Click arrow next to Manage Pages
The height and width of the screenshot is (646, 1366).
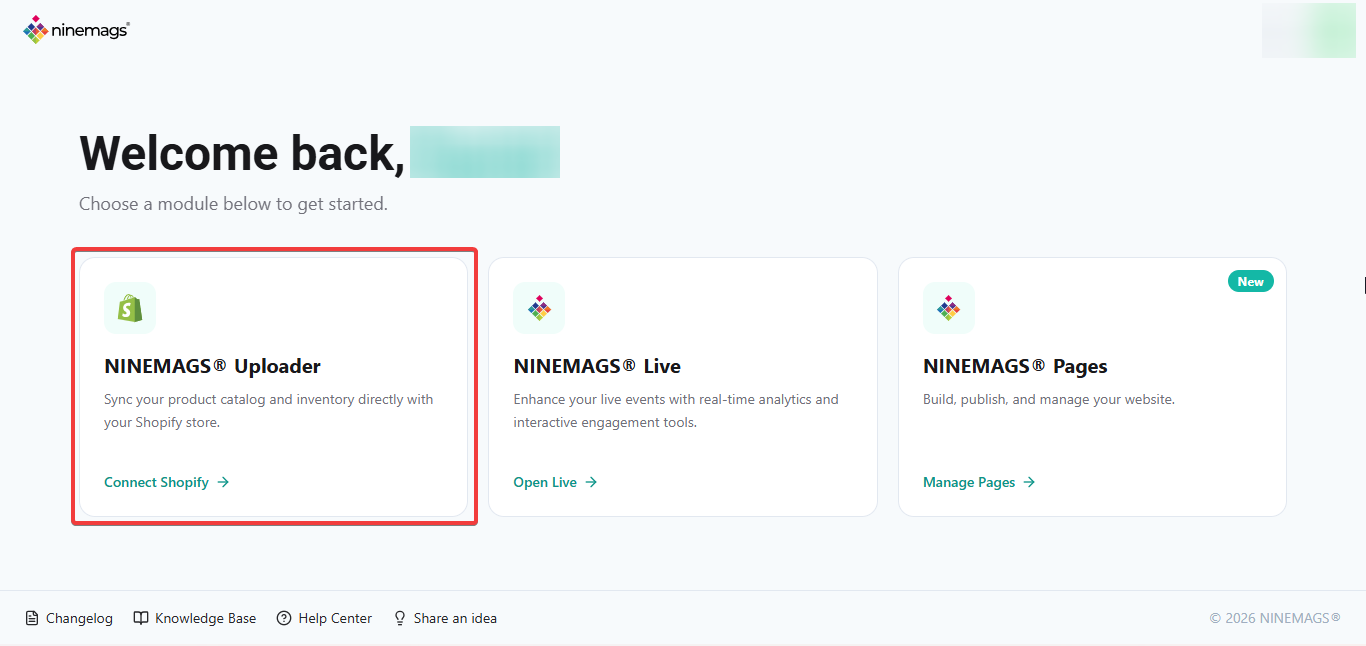click(x=1029, y=482)
